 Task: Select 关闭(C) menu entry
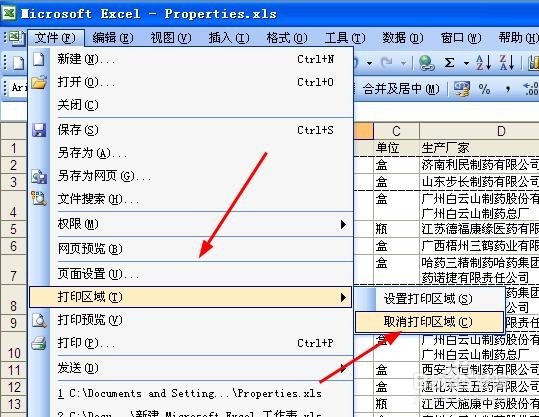tap(191, 105)
